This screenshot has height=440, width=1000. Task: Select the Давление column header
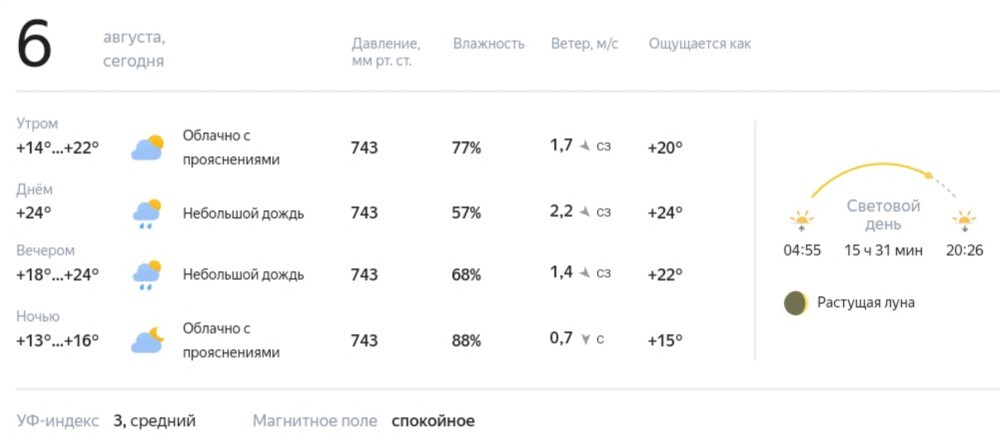pyautogui.click(x=386, y=52)
